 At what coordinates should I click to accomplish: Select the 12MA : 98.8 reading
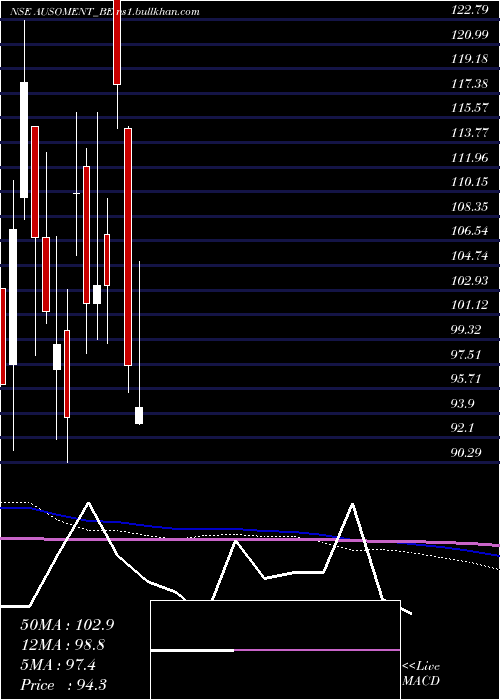63,645
